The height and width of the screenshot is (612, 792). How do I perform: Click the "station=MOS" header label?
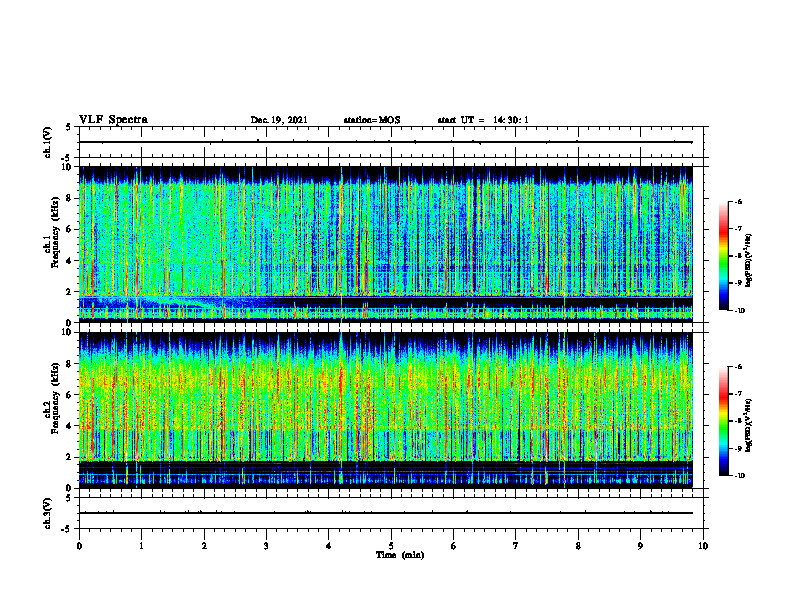[x=372, y=120]
